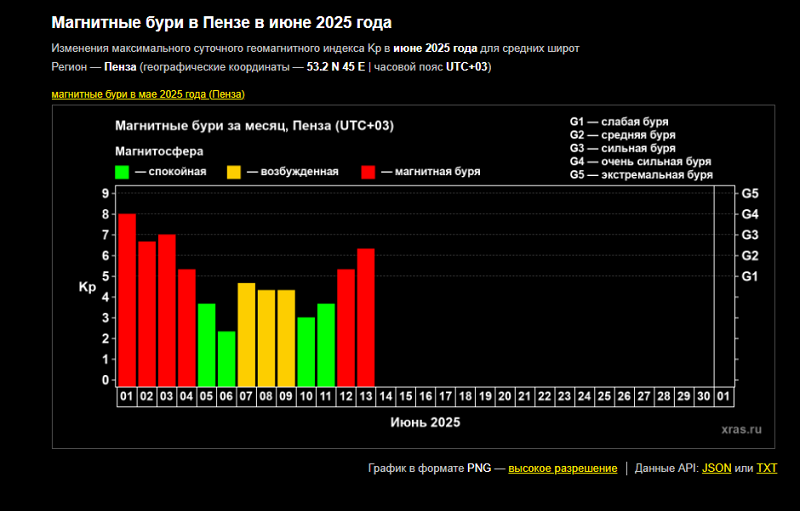
Task: Click the yellow возбужденная legend swatch
Action: [233, 172]
